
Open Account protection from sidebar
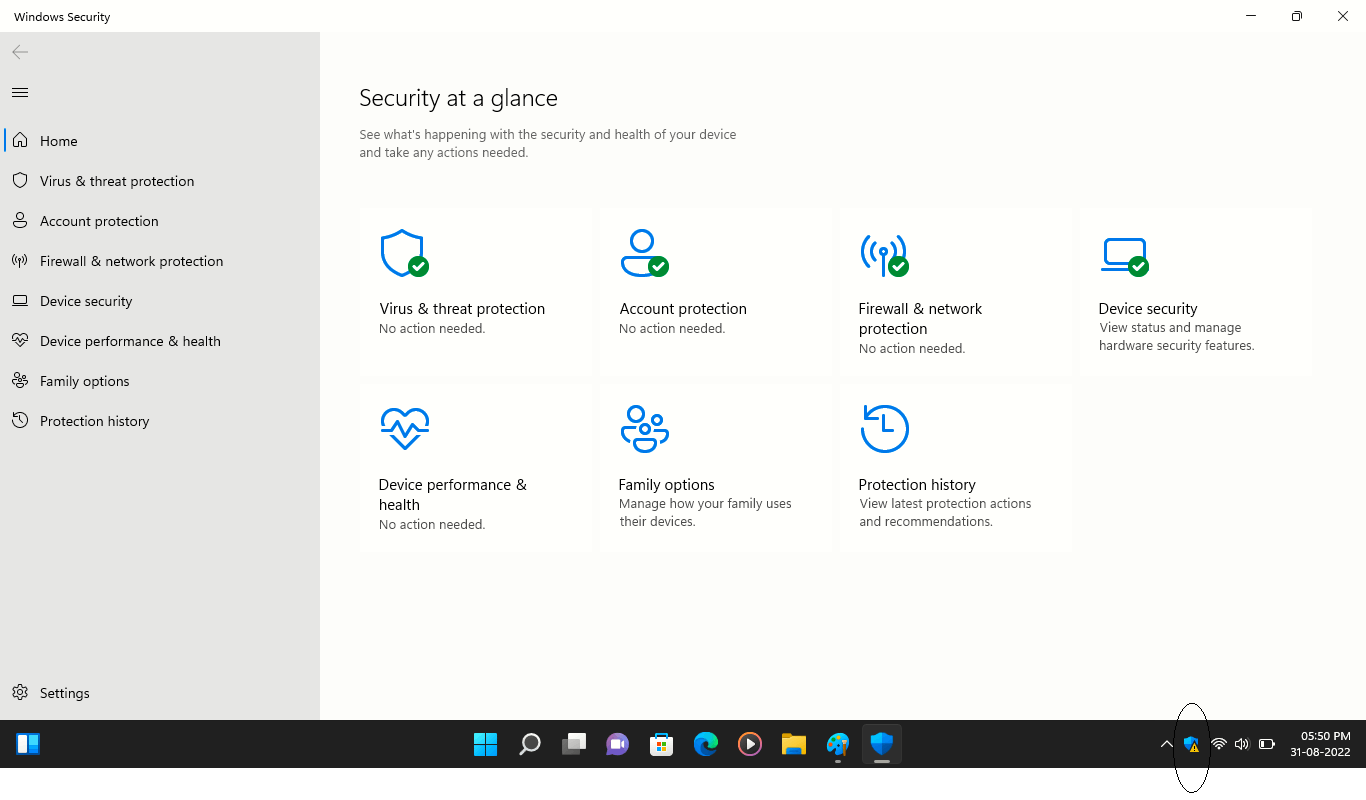[x=160, y=221]
